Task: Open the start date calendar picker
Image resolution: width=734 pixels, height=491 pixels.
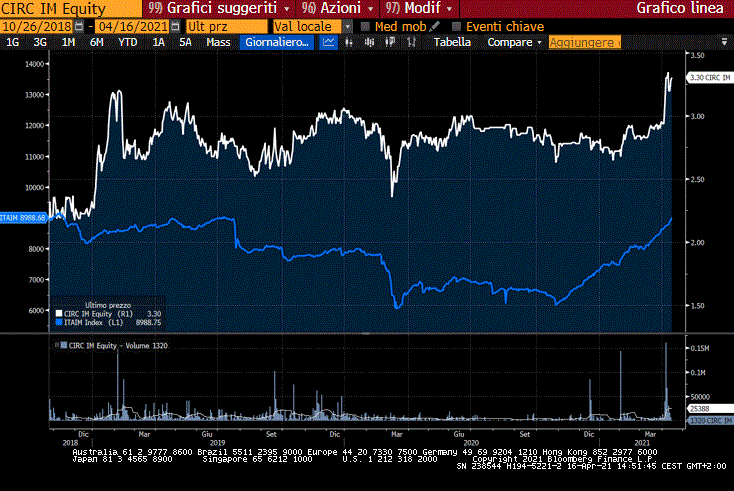Action: (x=79, y=27)
